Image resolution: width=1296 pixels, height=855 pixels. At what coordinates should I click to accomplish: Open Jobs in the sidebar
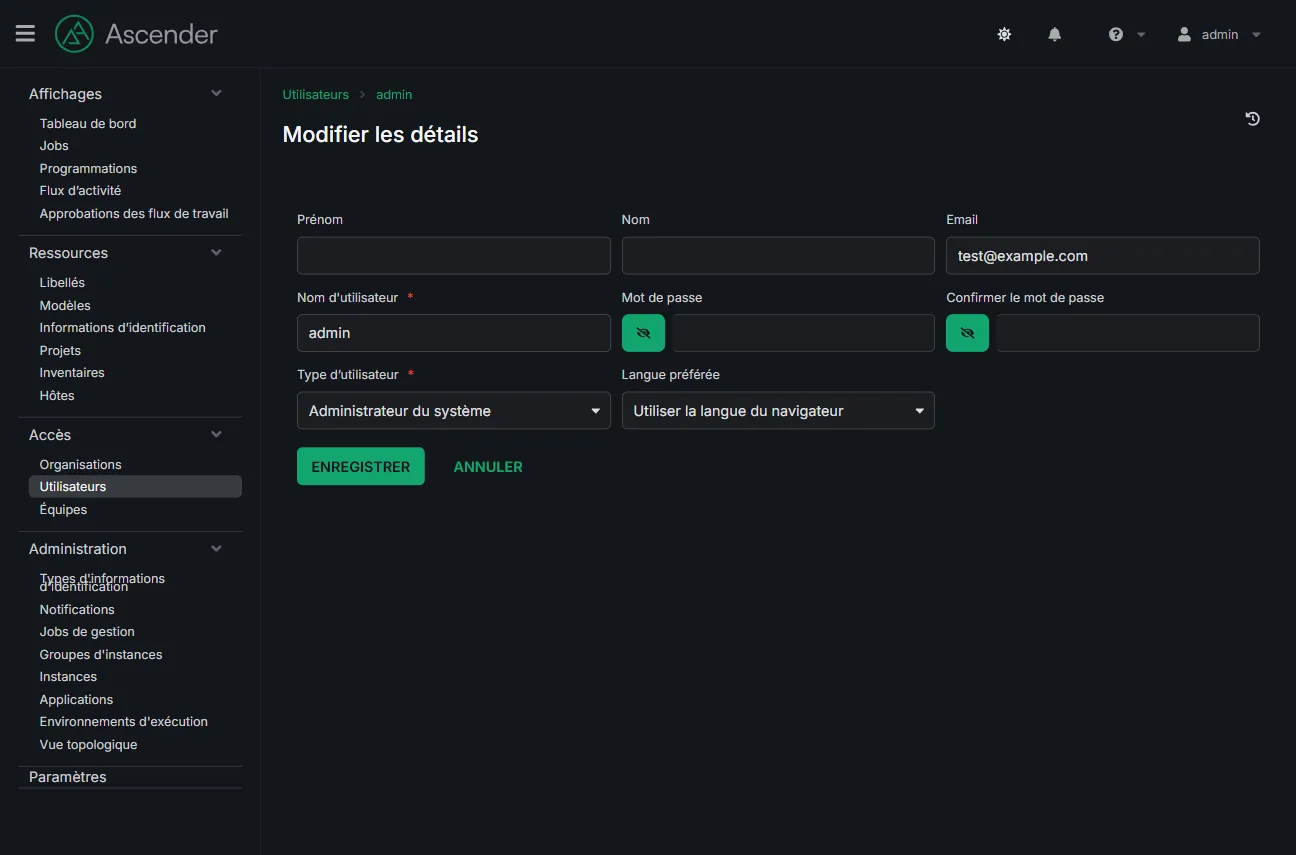coord(54,146)
